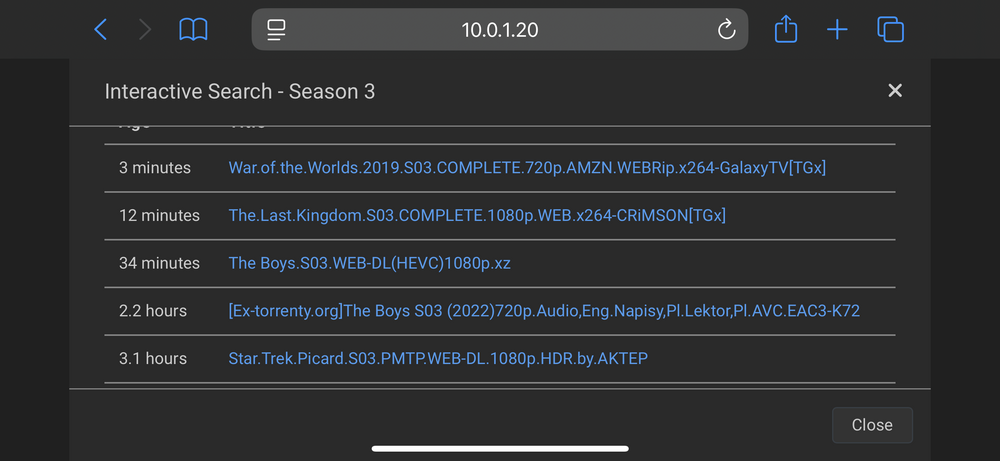Open the share sheet icon

pyautogui.click(x=786, y=29)
